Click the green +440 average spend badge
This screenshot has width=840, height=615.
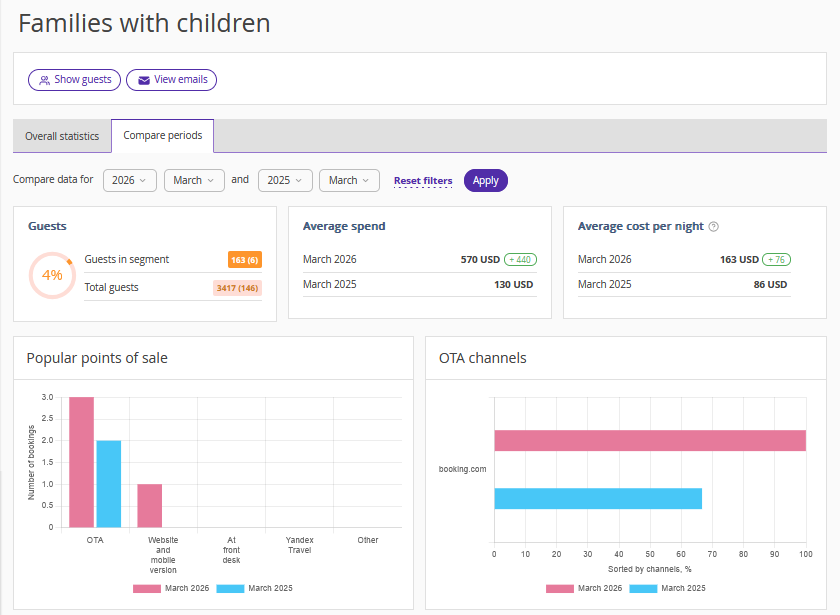click(520, 259)
